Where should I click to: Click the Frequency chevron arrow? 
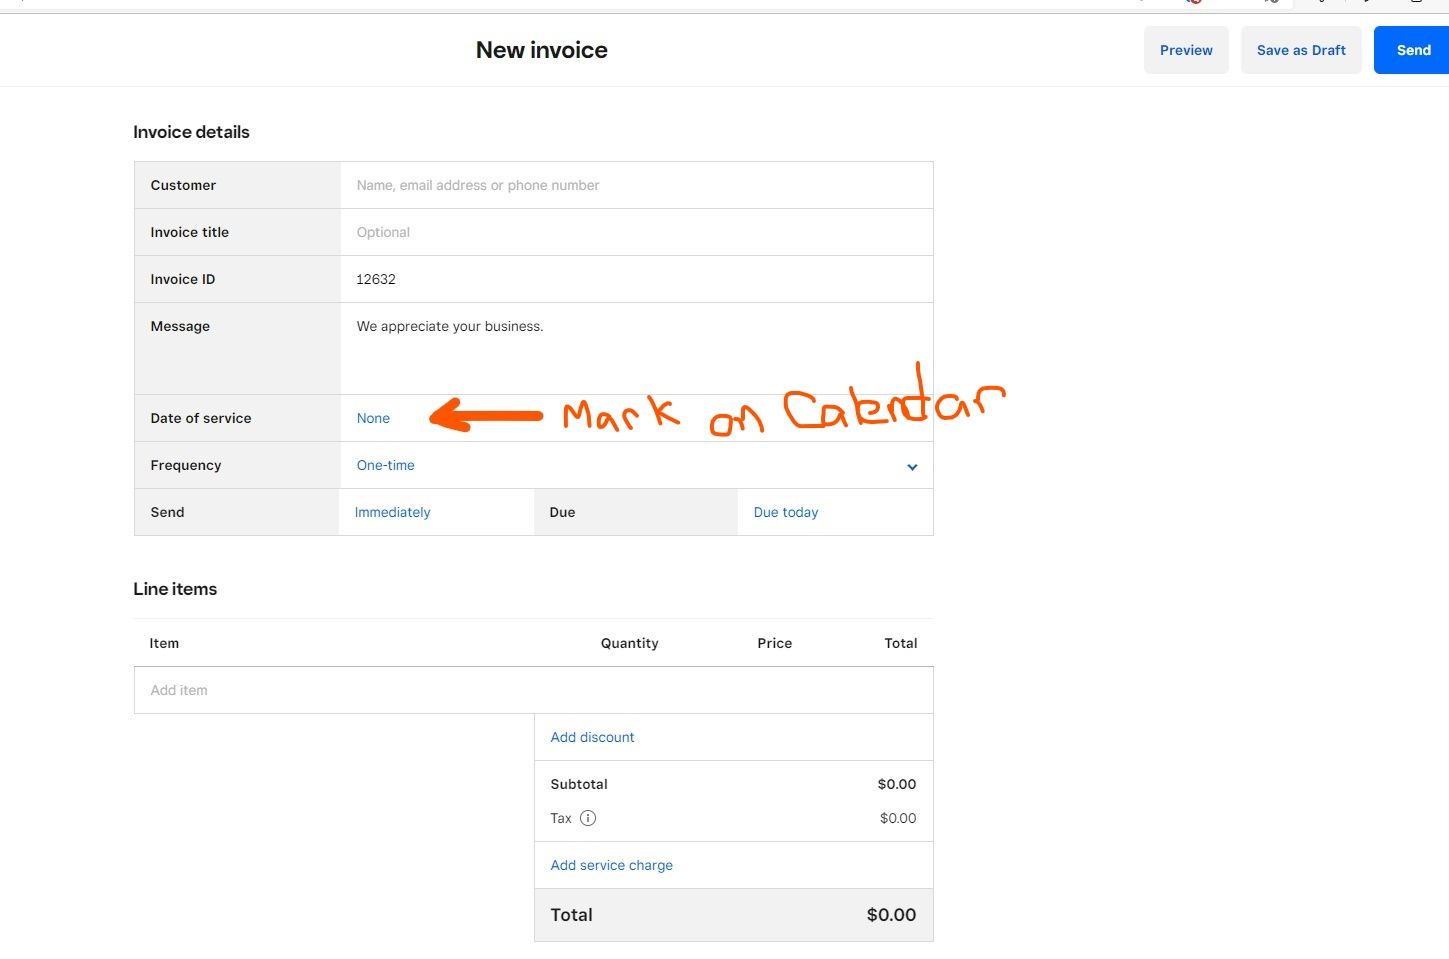(911, 466)
